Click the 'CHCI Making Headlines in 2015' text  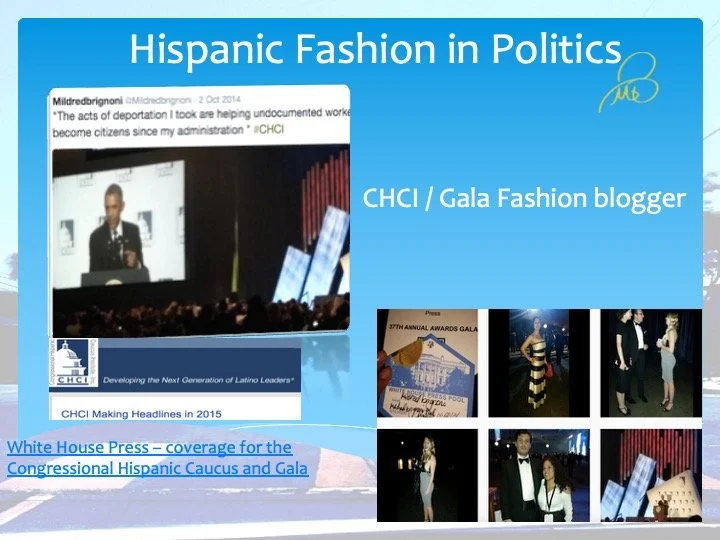click(x=141, y=414)
